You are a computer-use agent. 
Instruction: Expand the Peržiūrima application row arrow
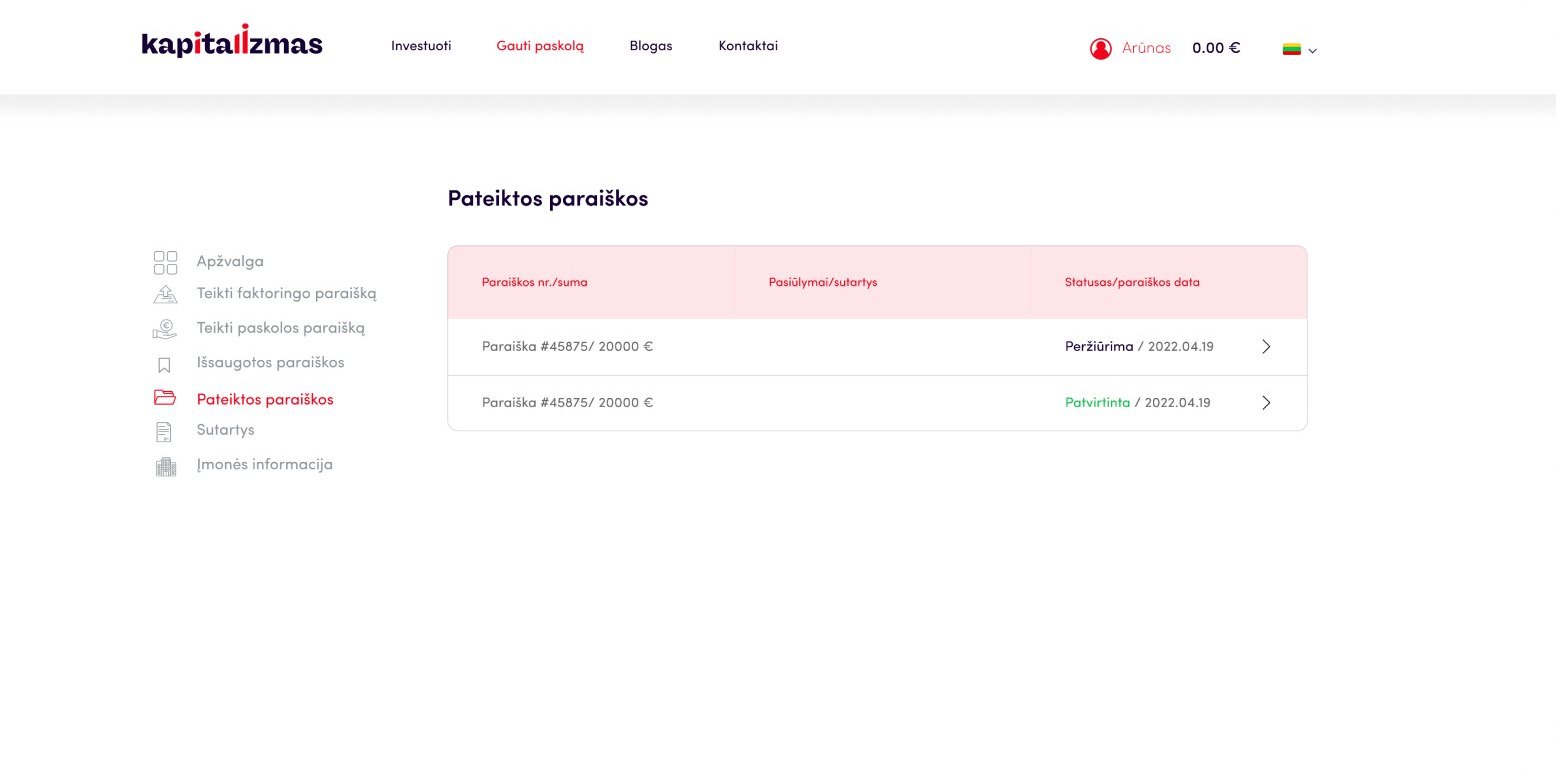(x=1266, y=347)
